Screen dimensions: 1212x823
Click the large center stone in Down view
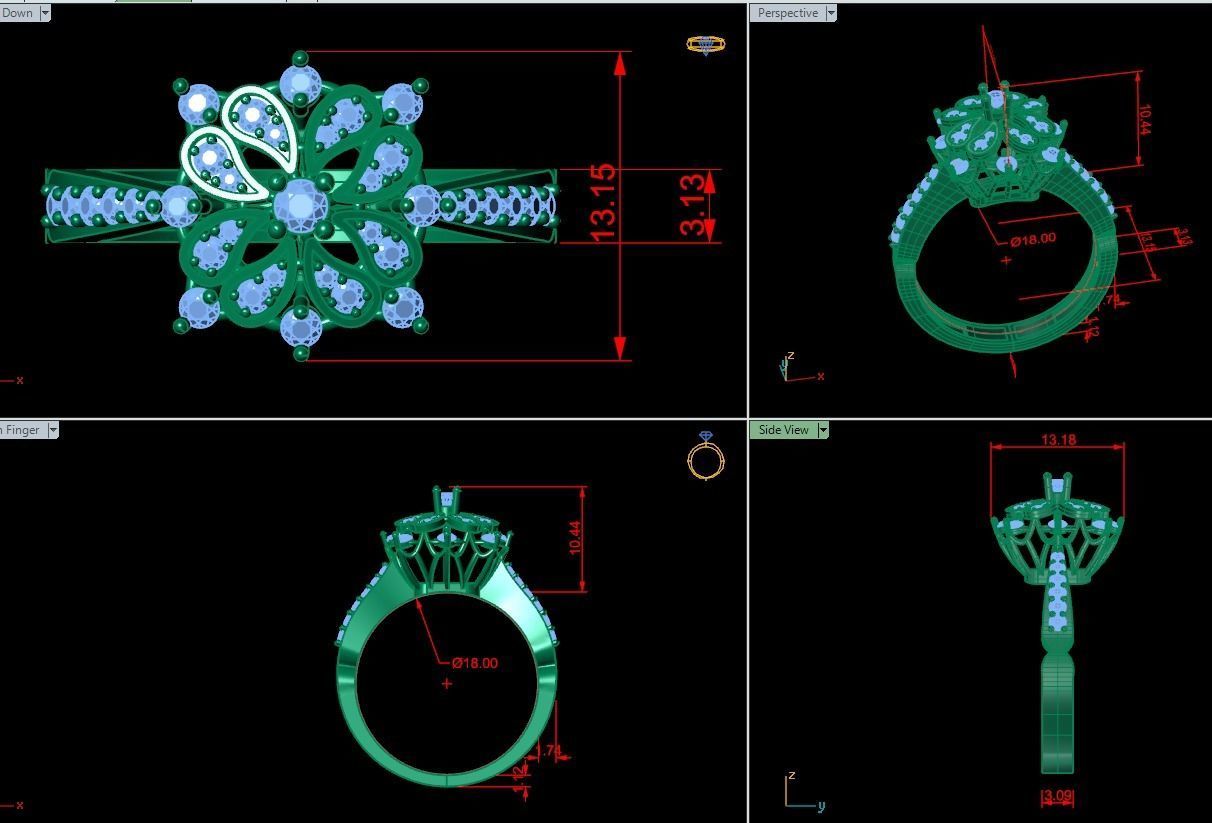point(299,205)
